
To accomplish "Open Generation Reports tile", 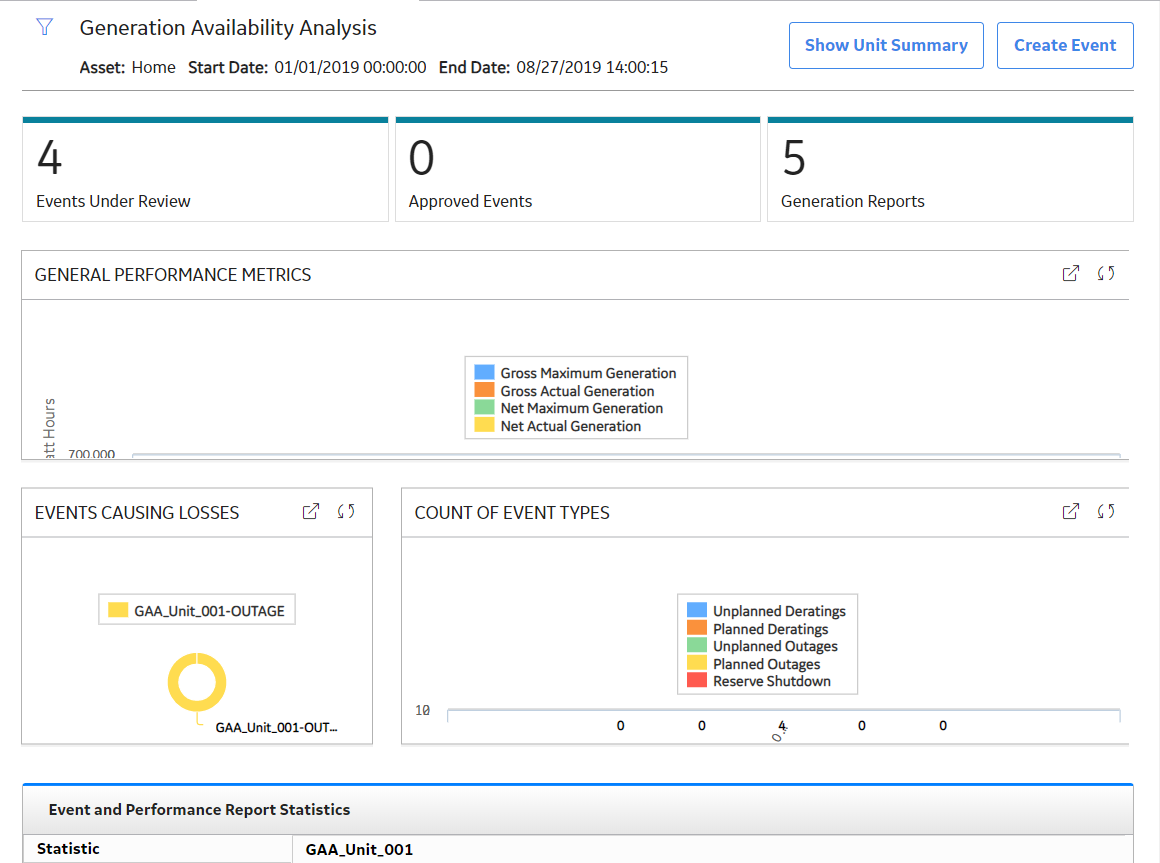I will pyautogui.click(x=951, y=169).
